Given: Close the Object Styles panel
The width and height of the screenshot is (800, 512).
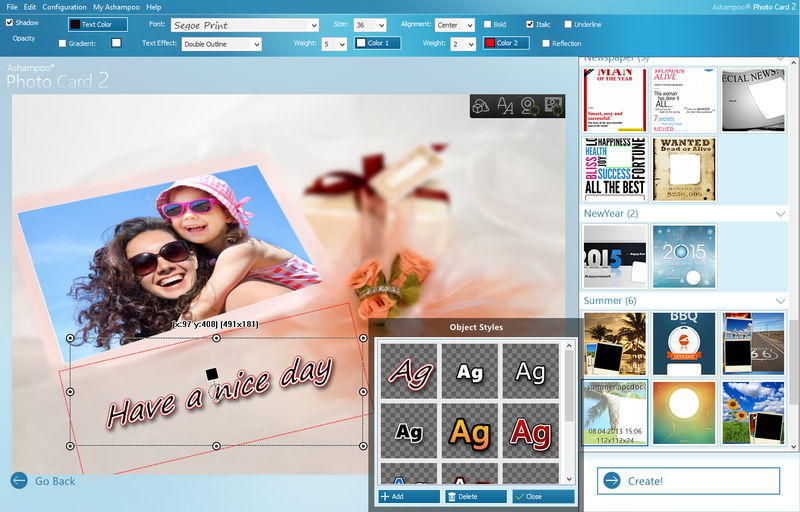Looking at the screenshot, I should coord(543,496).
